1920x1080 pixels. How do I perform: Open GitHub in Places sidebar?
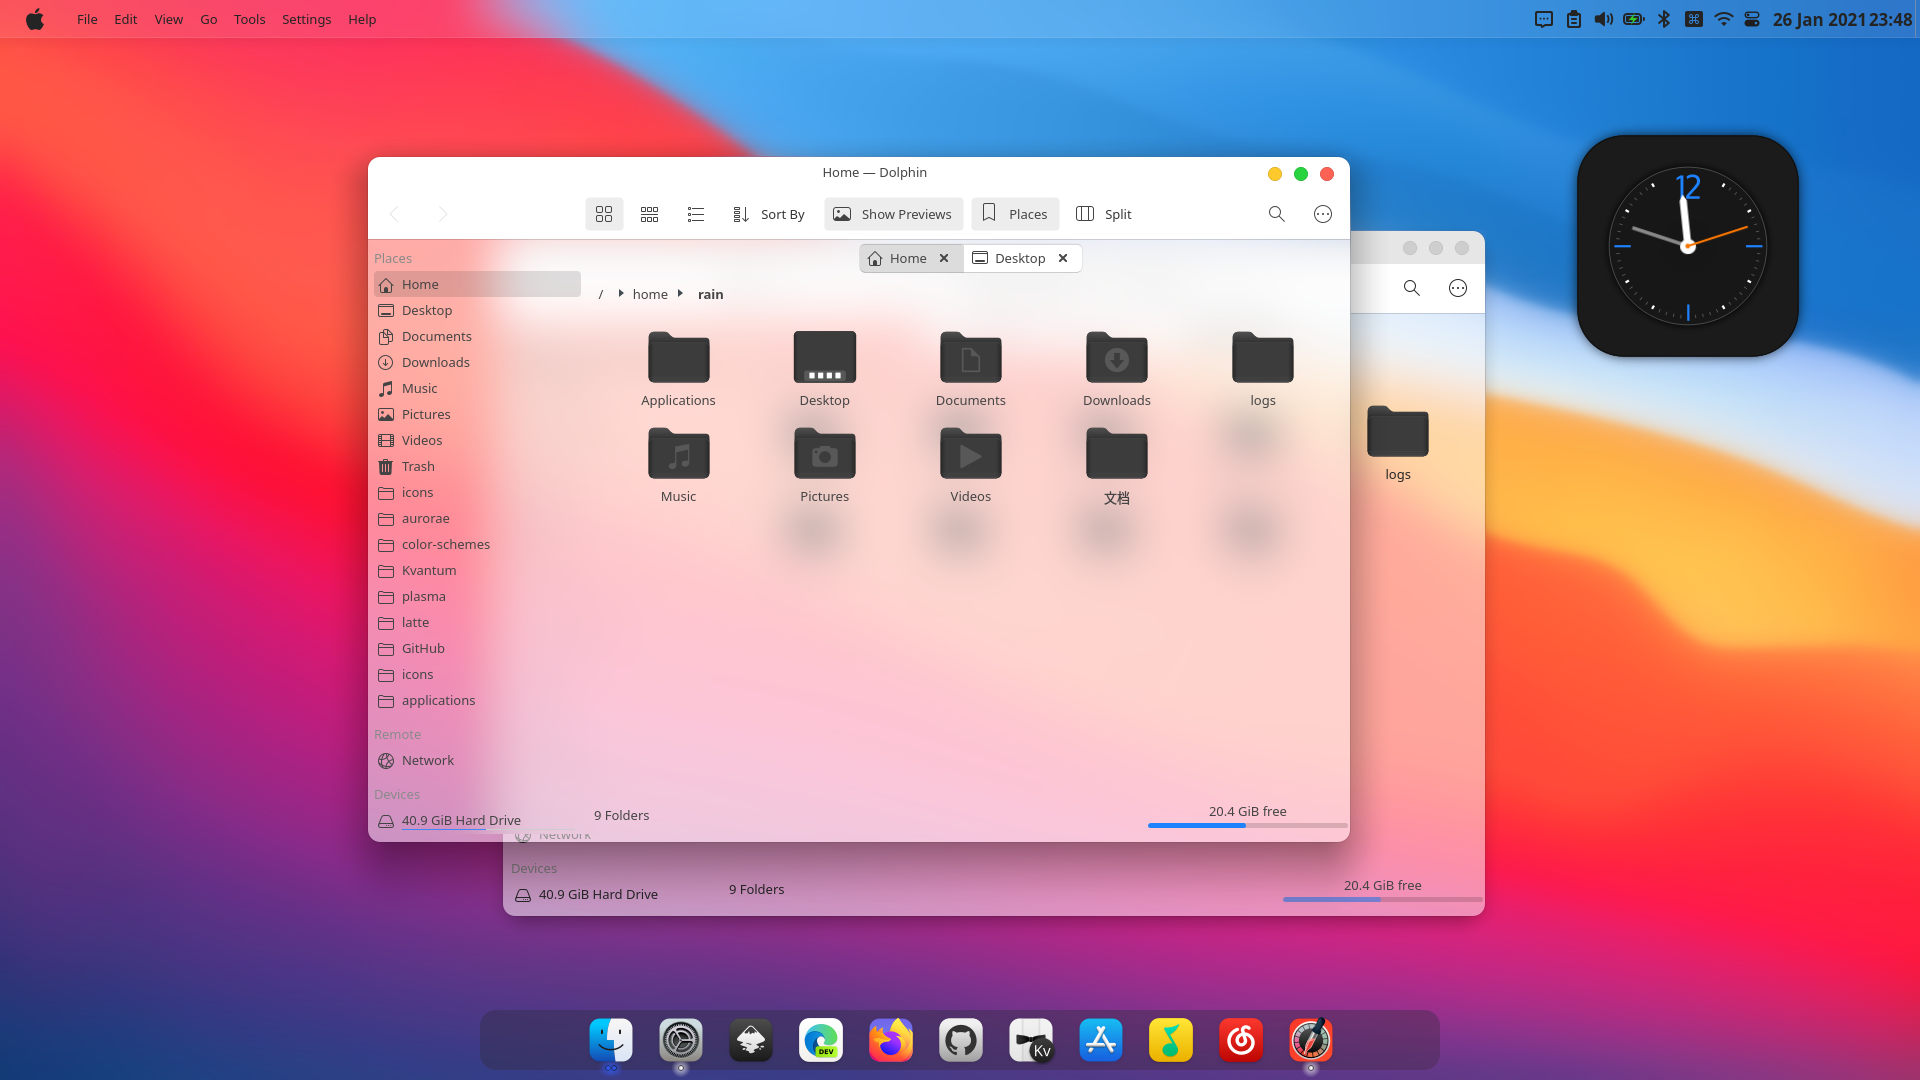[x=477, y=648]
